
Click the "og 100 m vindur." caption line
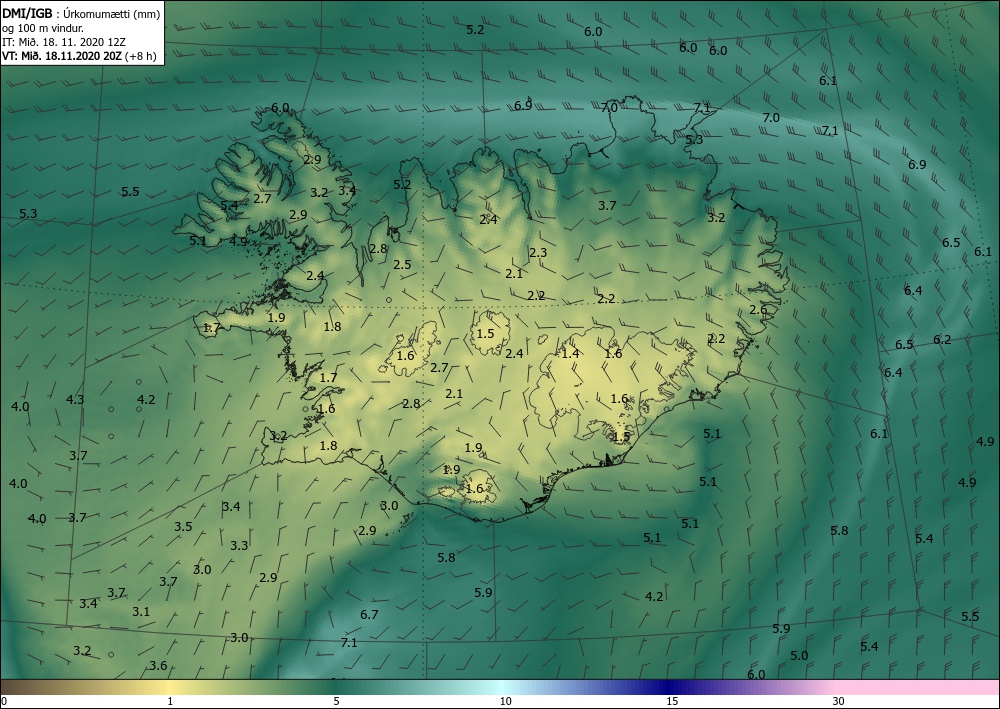pos(43,28)
